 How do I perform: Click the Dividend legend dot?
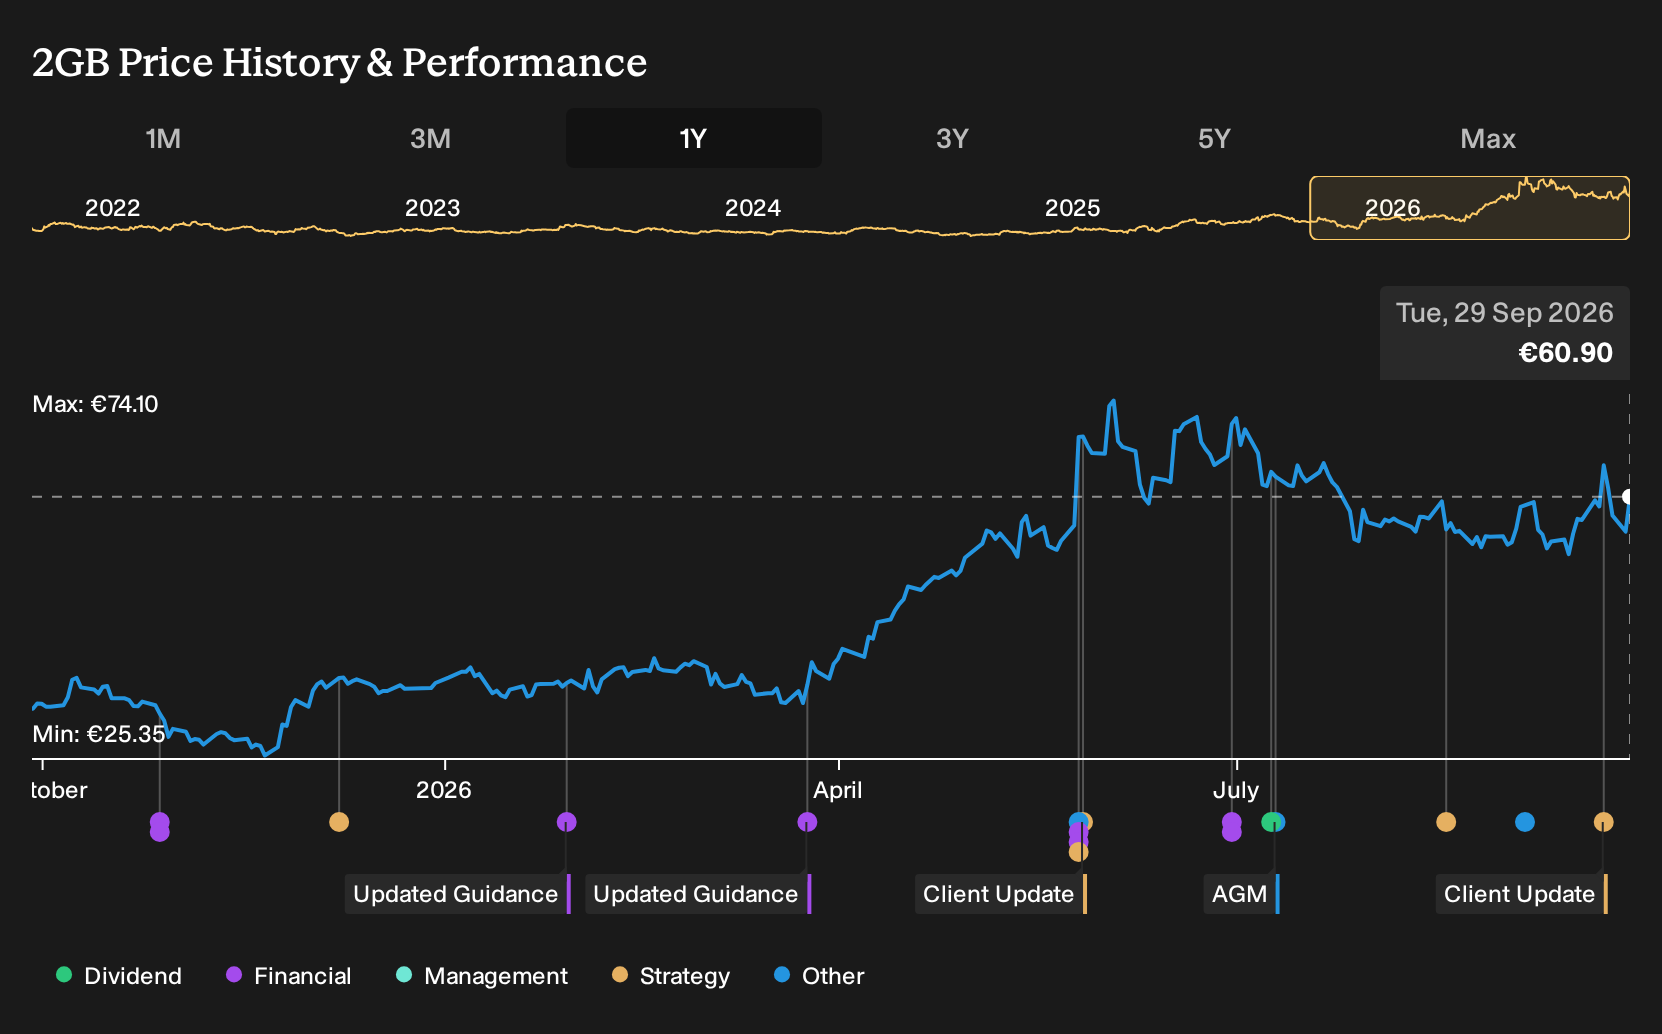click(x=64, y=974)
